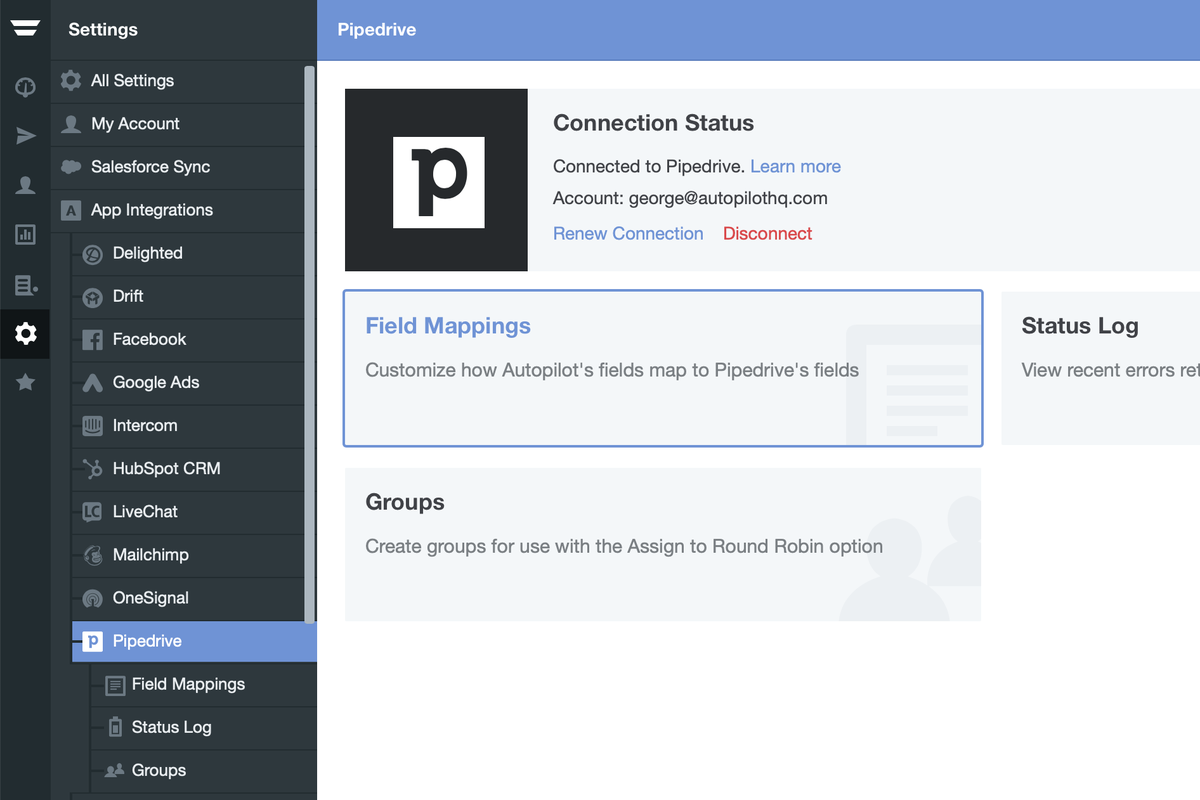Click the Salesforce cloud icon

[71, 167]
